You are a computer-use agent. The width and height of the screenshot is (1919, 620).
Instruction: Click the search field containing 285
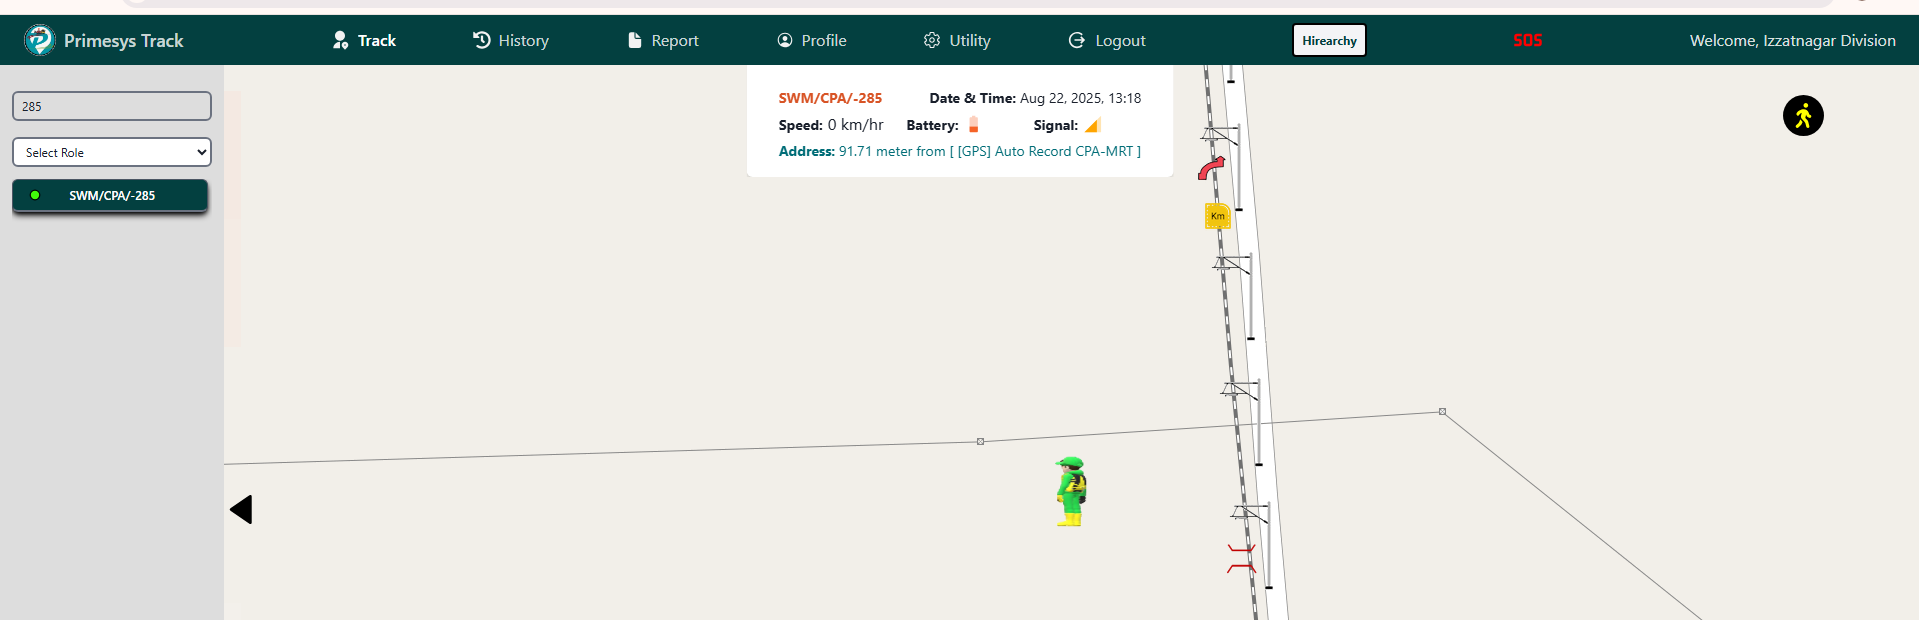pyautogui.click(x=112, y=106)
